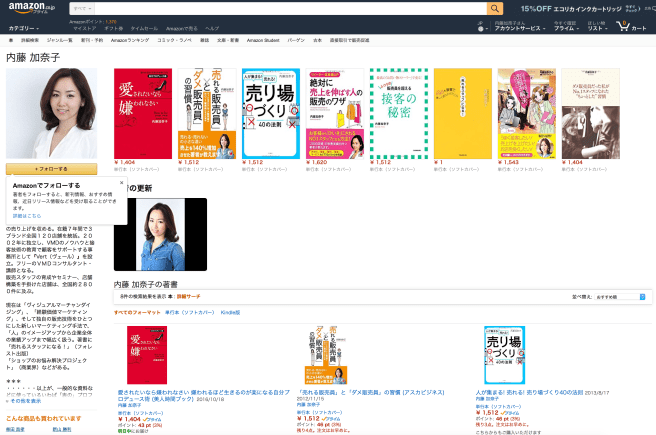This screenshot has height=435, width=656.
Task: Open ヘルプ in the top nav
Action: [x=212, y=28]
